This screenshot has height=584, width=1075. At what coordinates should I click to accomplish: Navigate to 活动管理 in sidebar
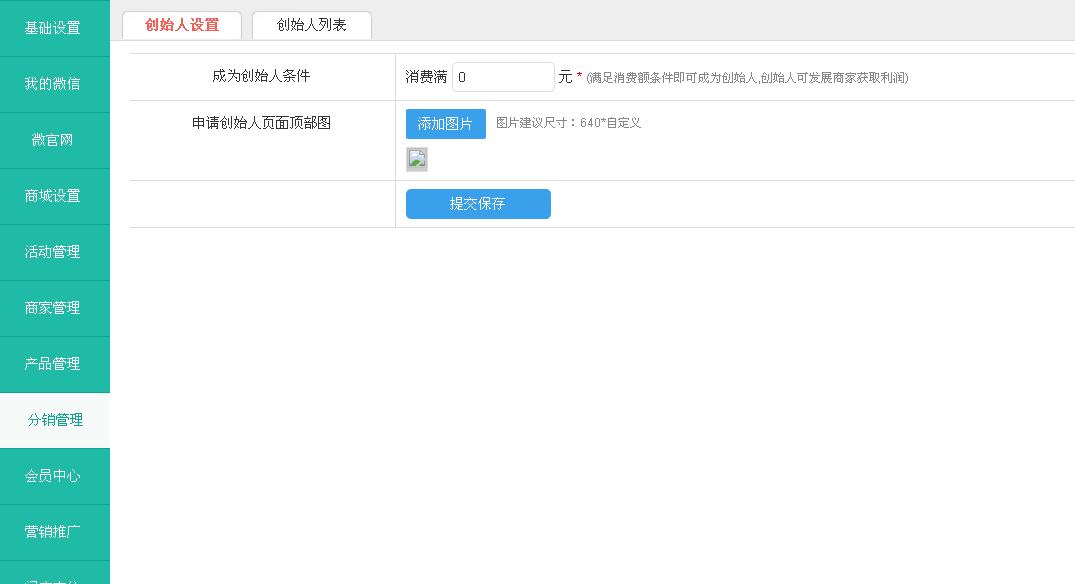(x=53, y=252)
